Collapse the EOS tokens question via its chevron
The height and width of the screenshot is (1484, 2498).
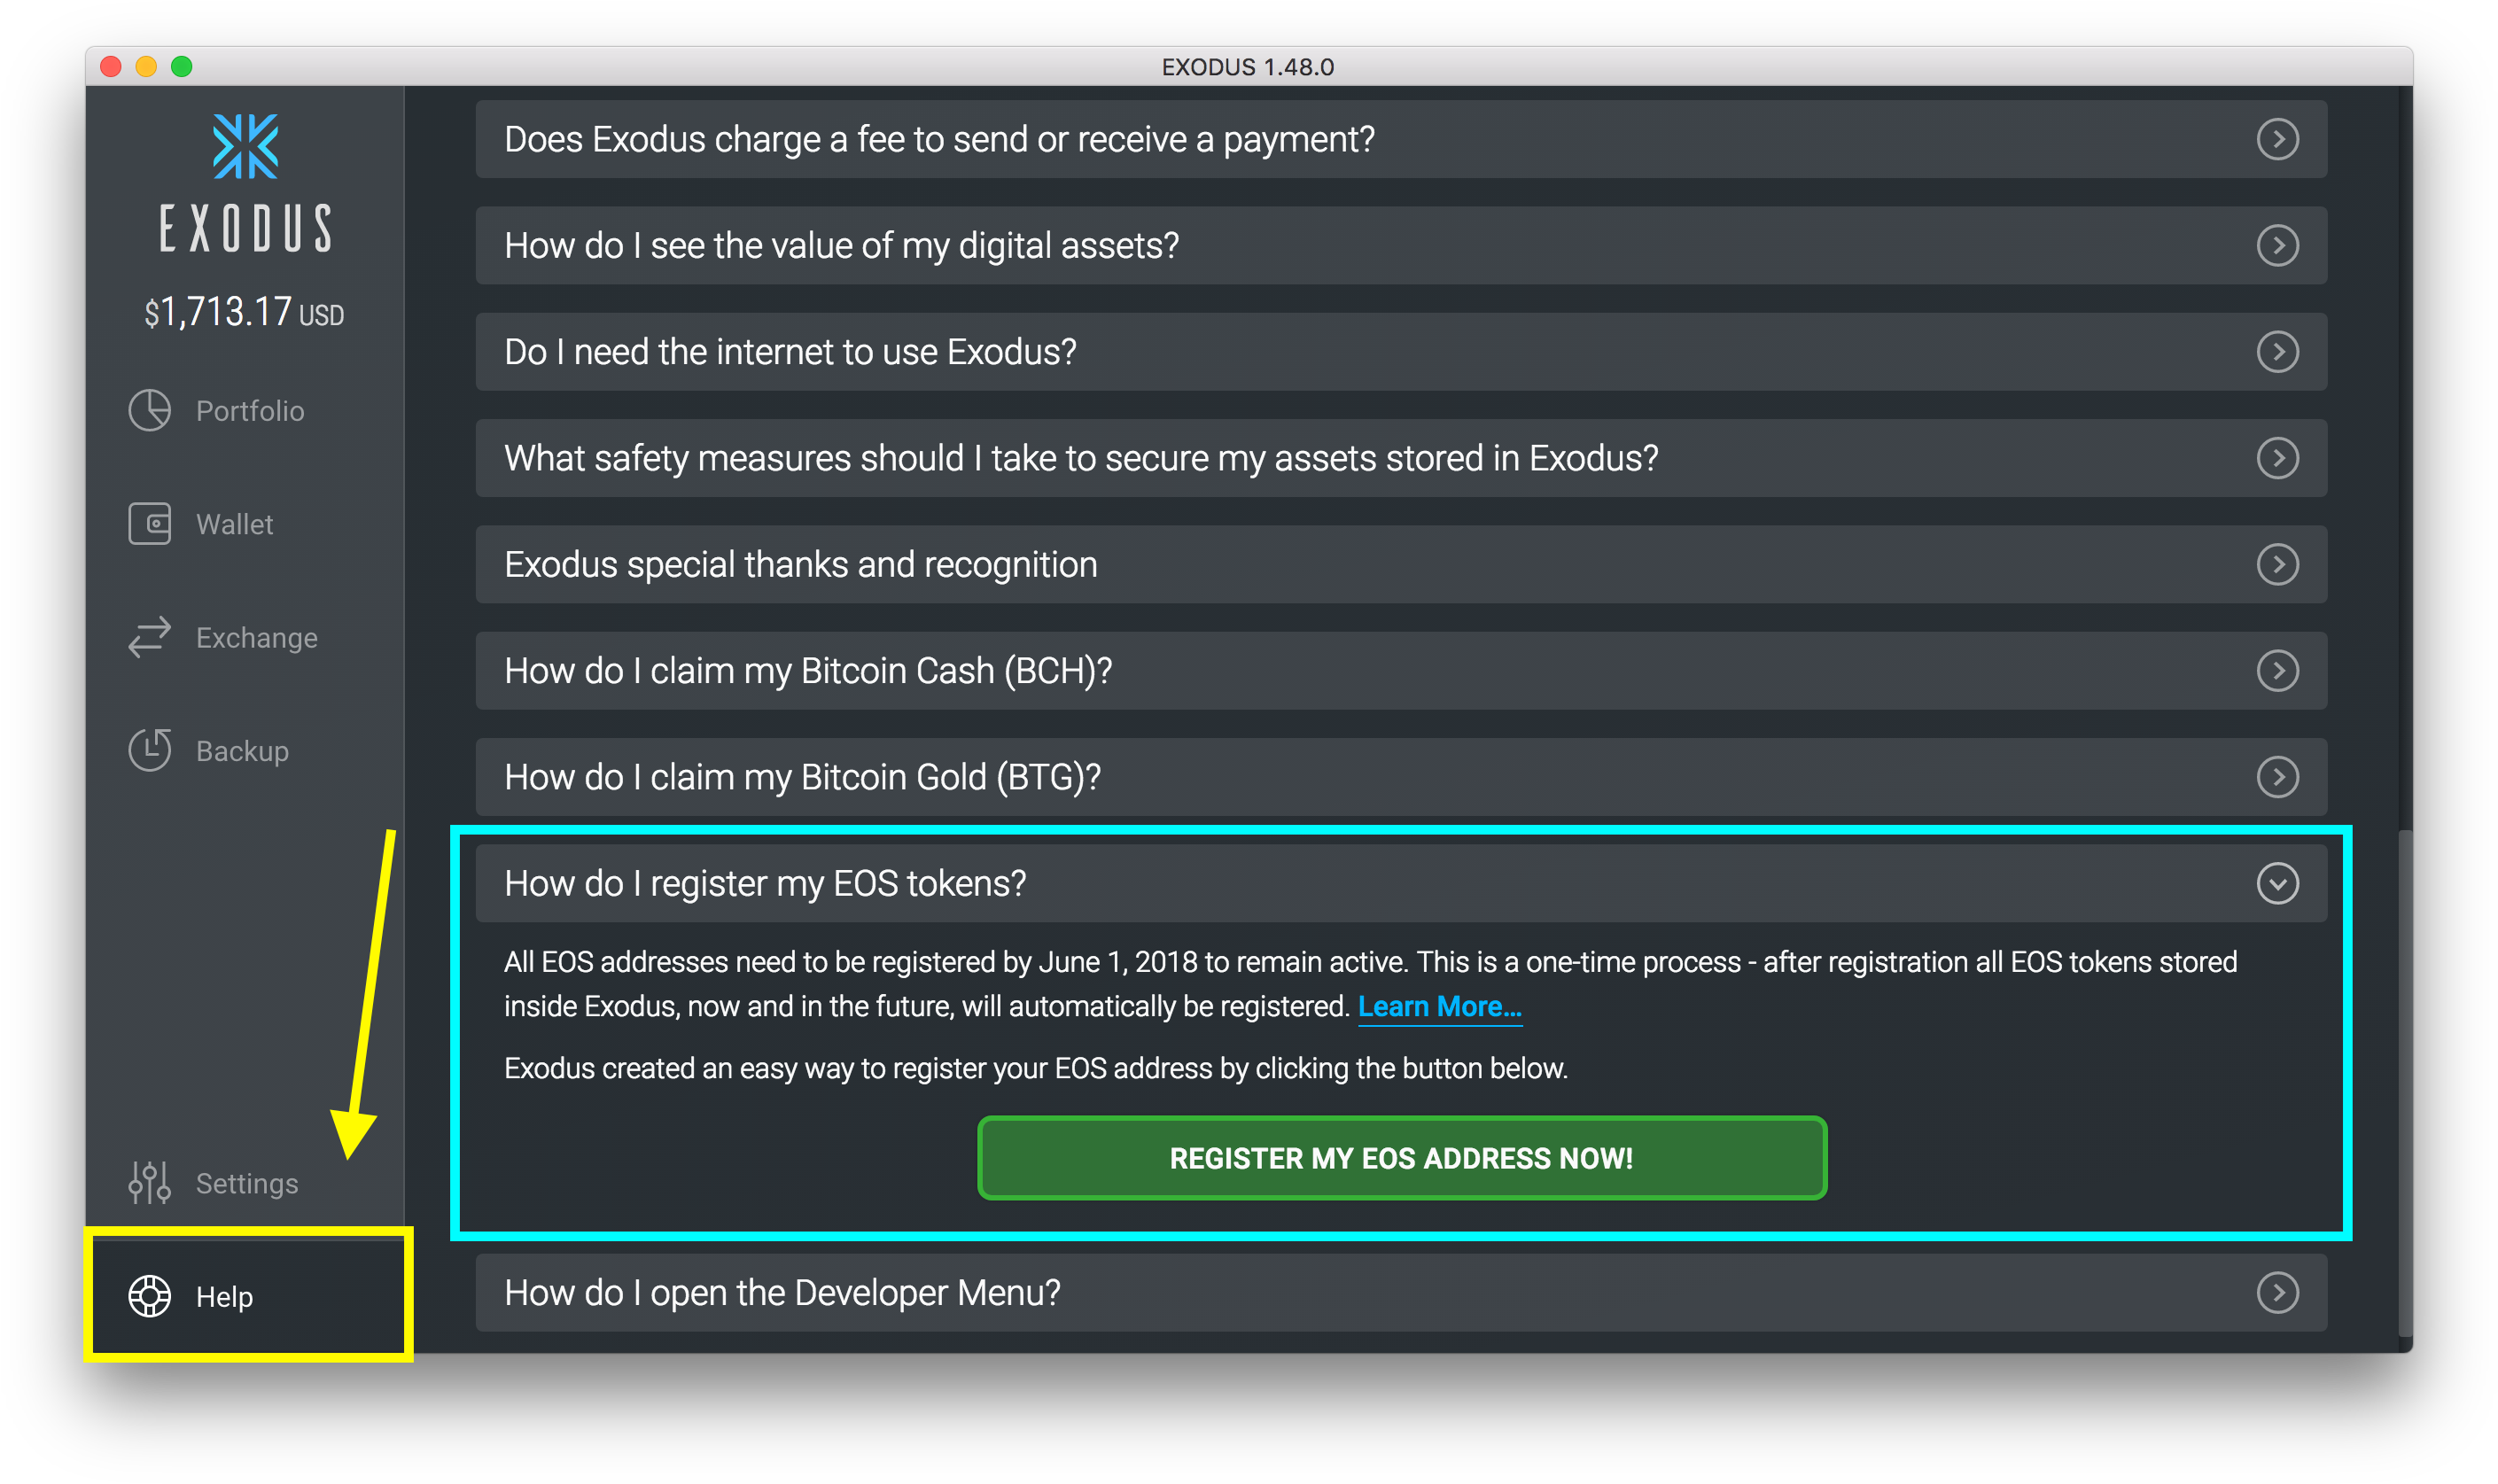pyautogui.click(x=2278, y=883)
